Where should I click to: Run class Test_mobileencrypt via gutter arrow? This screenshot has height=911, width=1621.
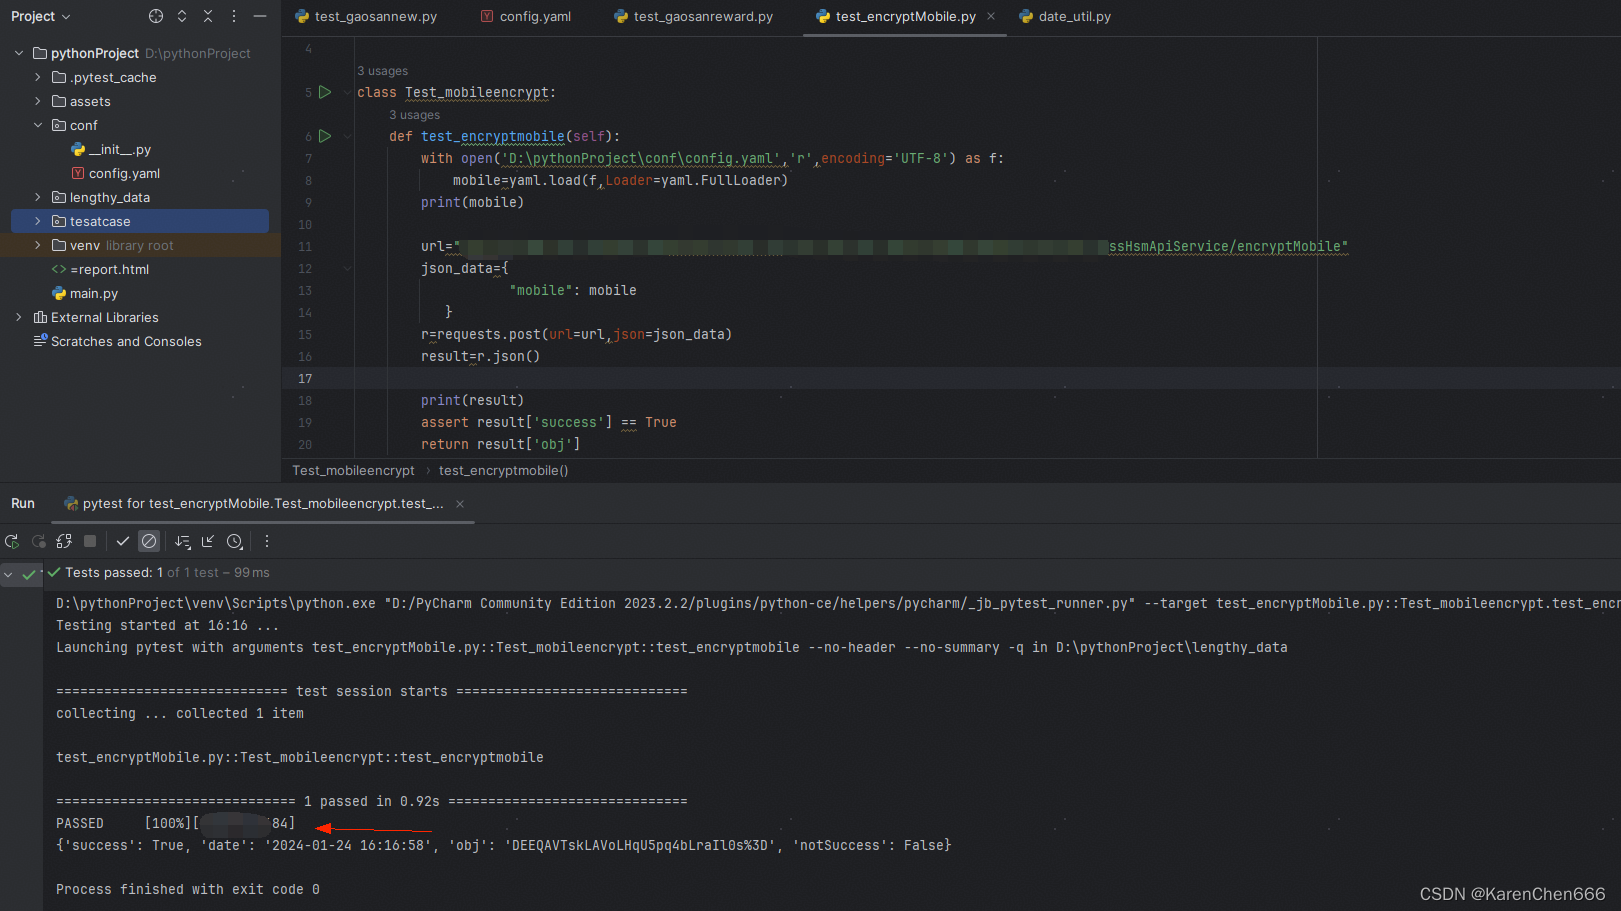click(325, 92)
